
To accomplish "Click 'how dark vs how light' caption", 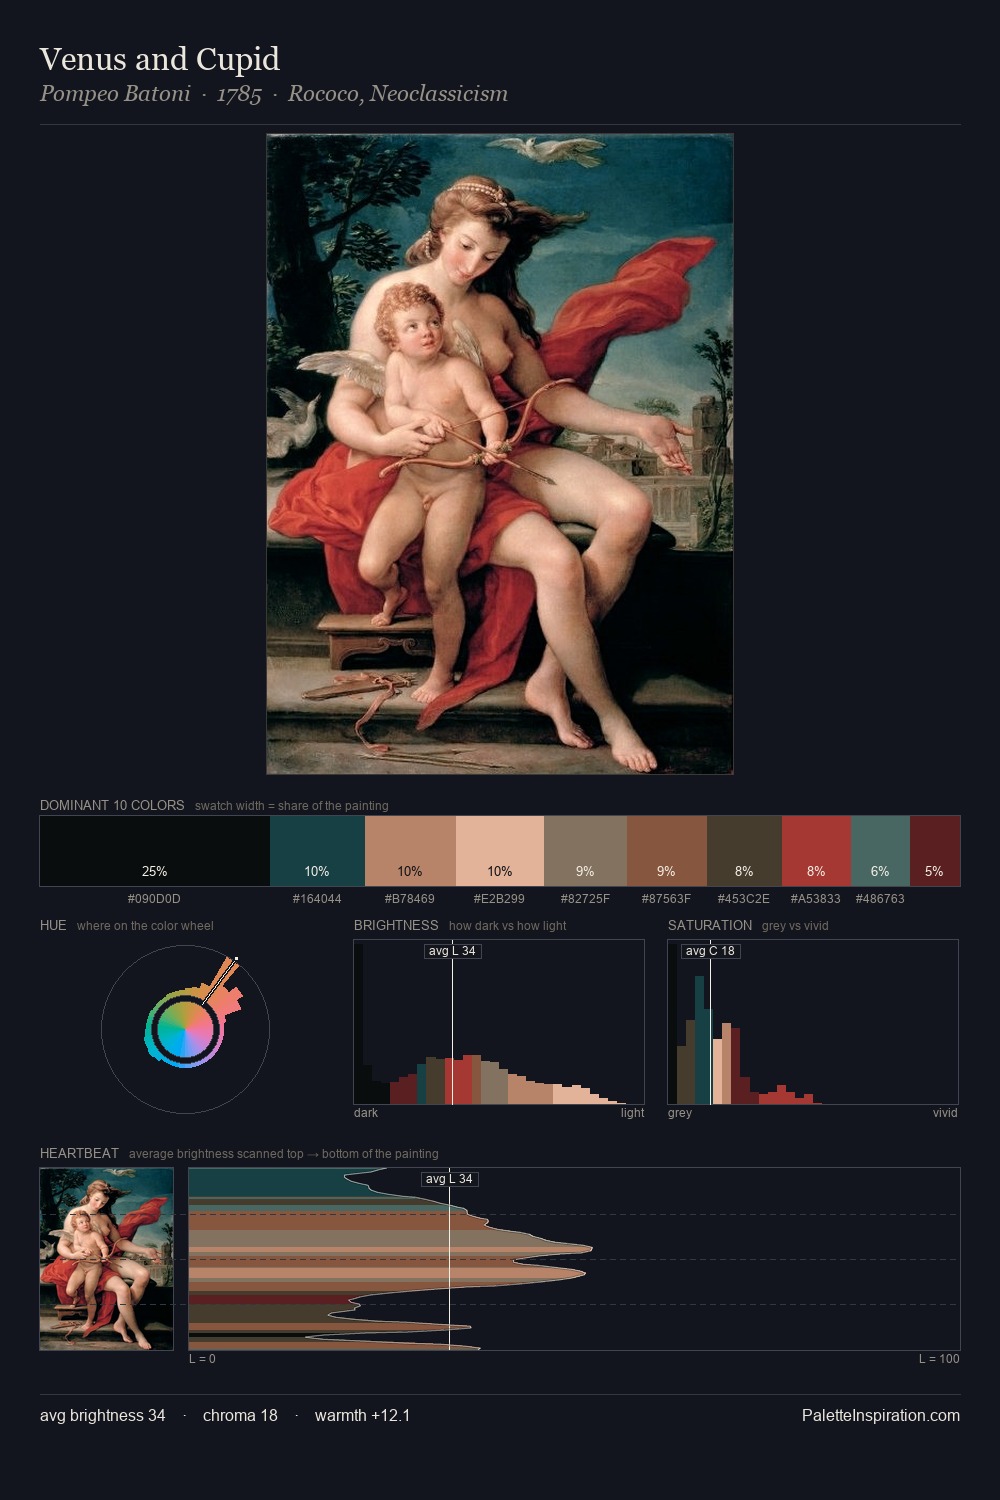I will coord(508,926).
